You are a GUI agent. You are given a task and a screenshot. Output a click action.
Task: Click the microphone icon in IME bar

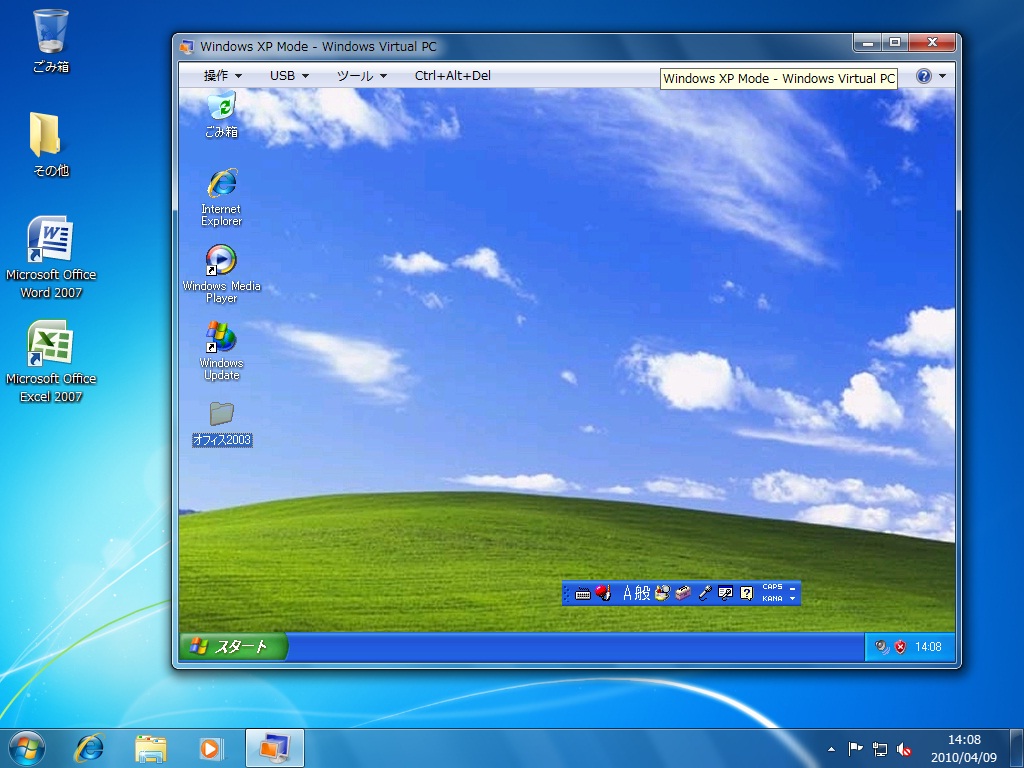tap(705, 593)
